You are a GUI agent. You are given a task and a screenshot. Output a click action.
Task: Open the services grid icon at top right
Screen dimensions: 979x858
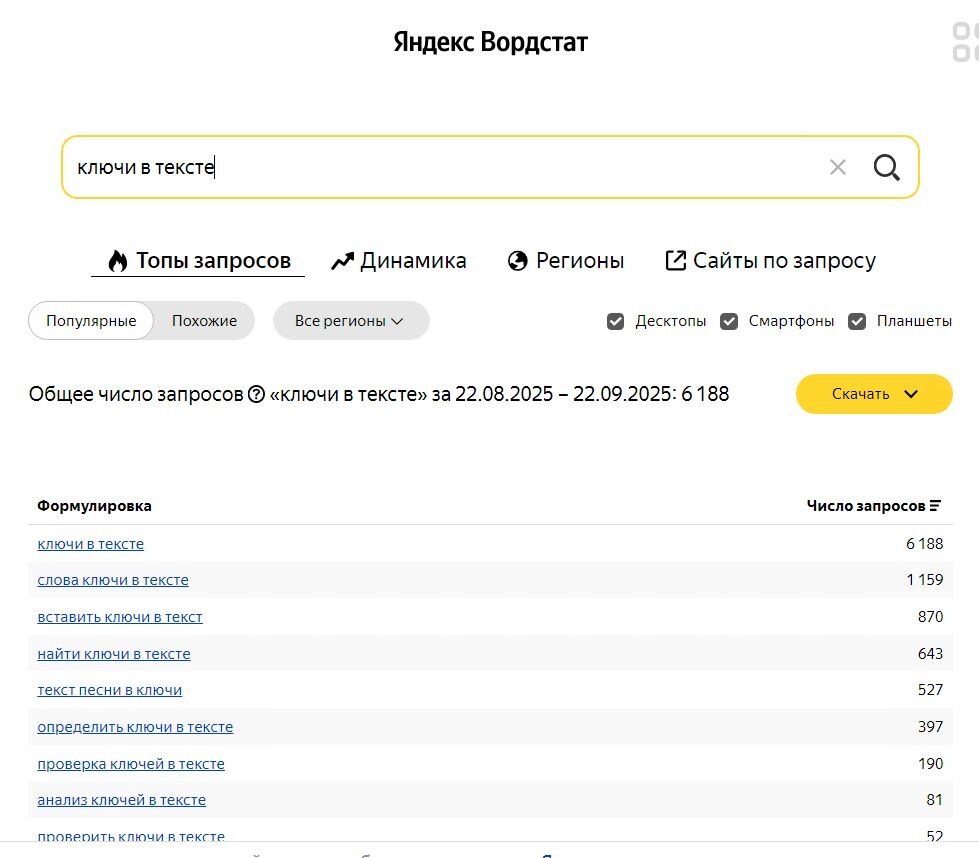pos(965,42)
